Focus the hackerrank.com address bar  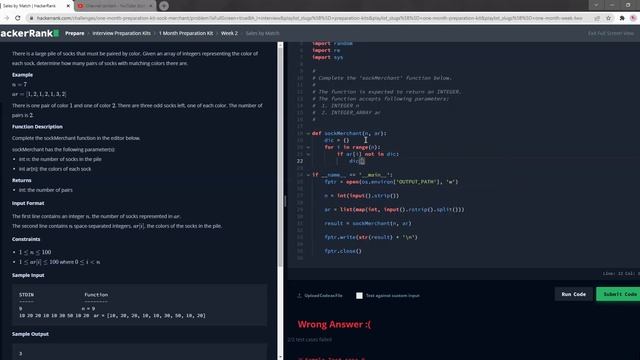(x=310, y=18)
